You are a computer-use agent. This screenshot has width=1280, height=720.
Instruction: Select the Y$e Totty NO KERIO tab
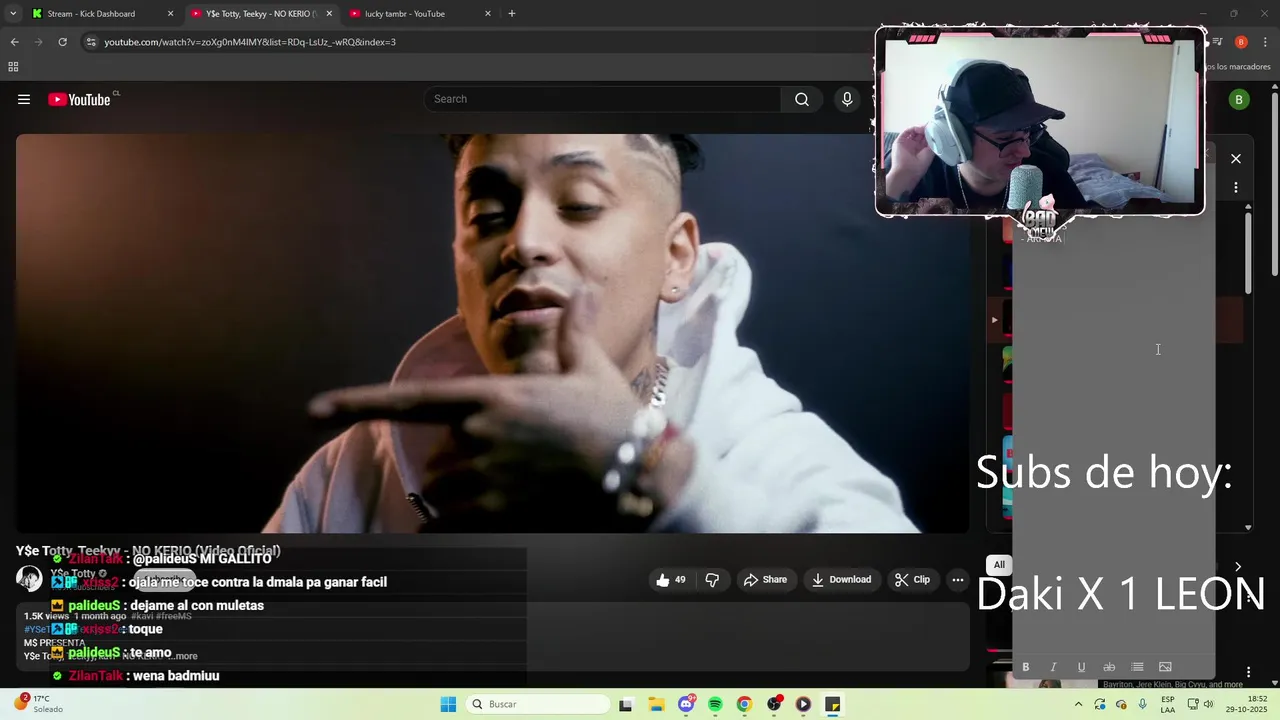point(261,14)
